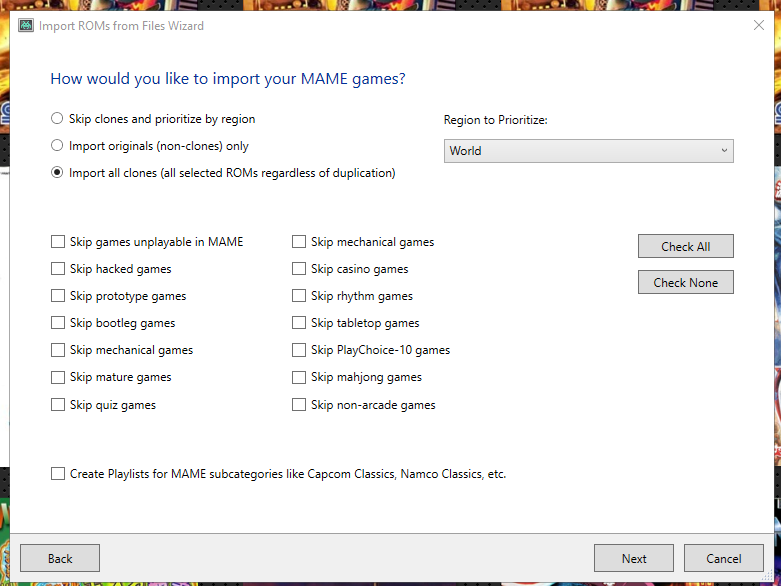Viewport: 781px width, 586px height.
Task: Click the wizard app icon in title bar
Action: point(26,25)
